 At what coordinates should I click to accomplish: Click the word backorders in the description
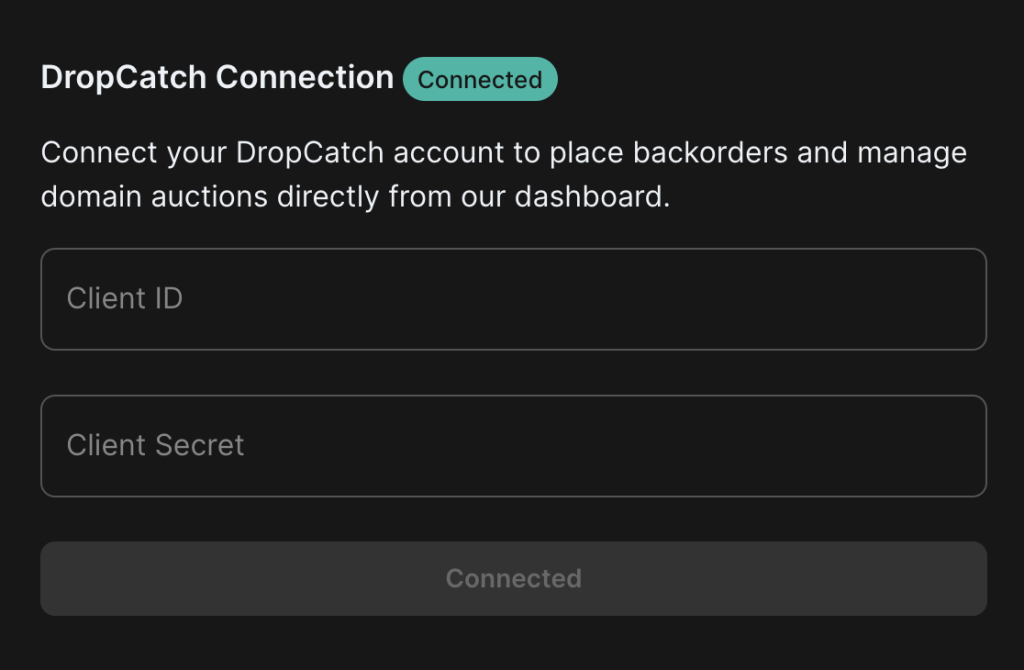pos(710,153)
